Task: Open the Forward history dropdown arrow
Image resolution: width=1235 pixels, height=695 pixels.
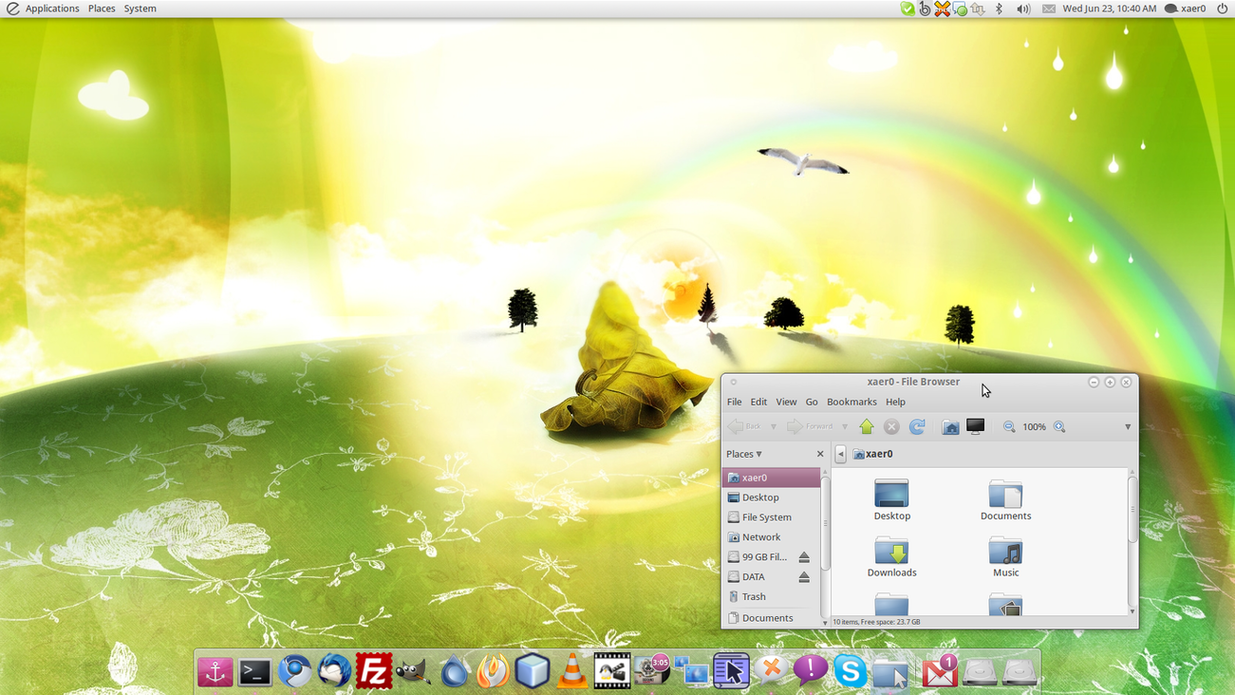Action: [845, 427]
